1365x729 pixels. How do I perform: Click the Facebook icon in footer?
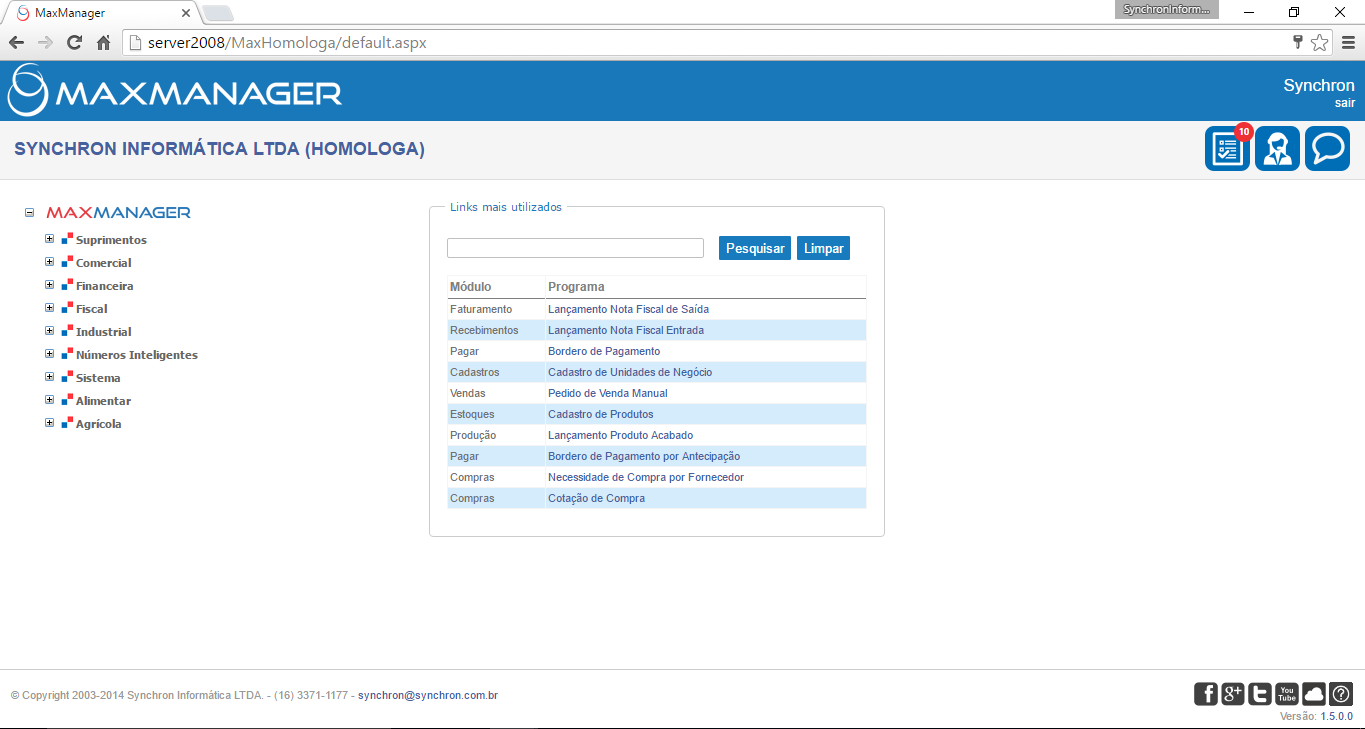1206,694
